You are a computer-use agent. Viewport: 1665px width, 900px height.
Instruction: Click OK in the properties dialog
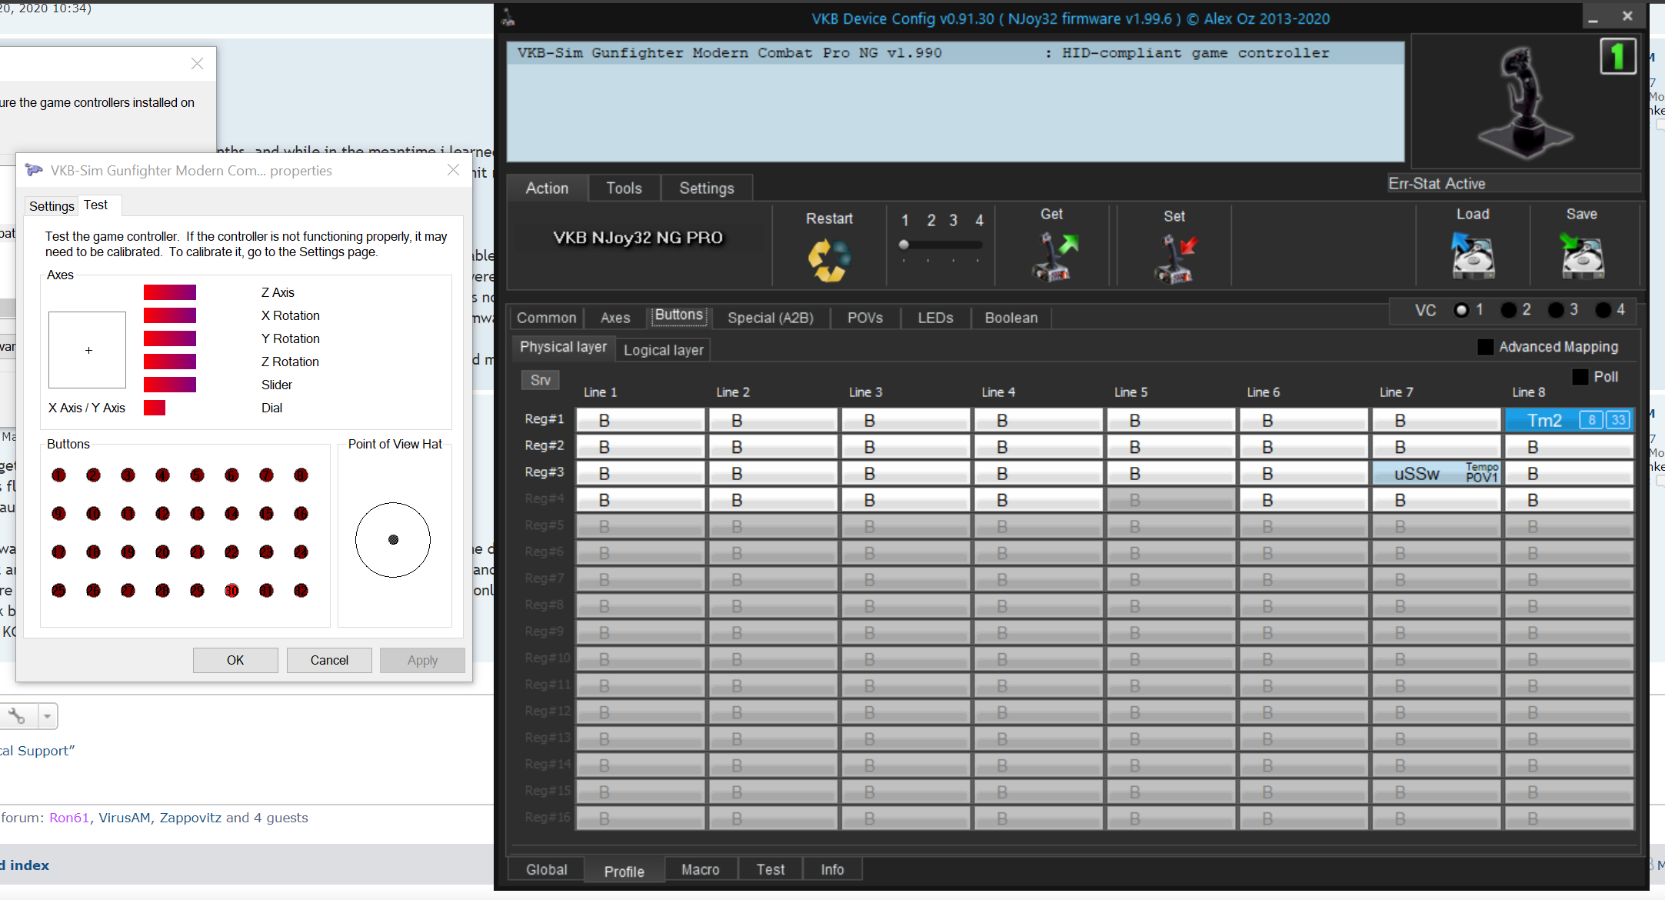(235, 660)
